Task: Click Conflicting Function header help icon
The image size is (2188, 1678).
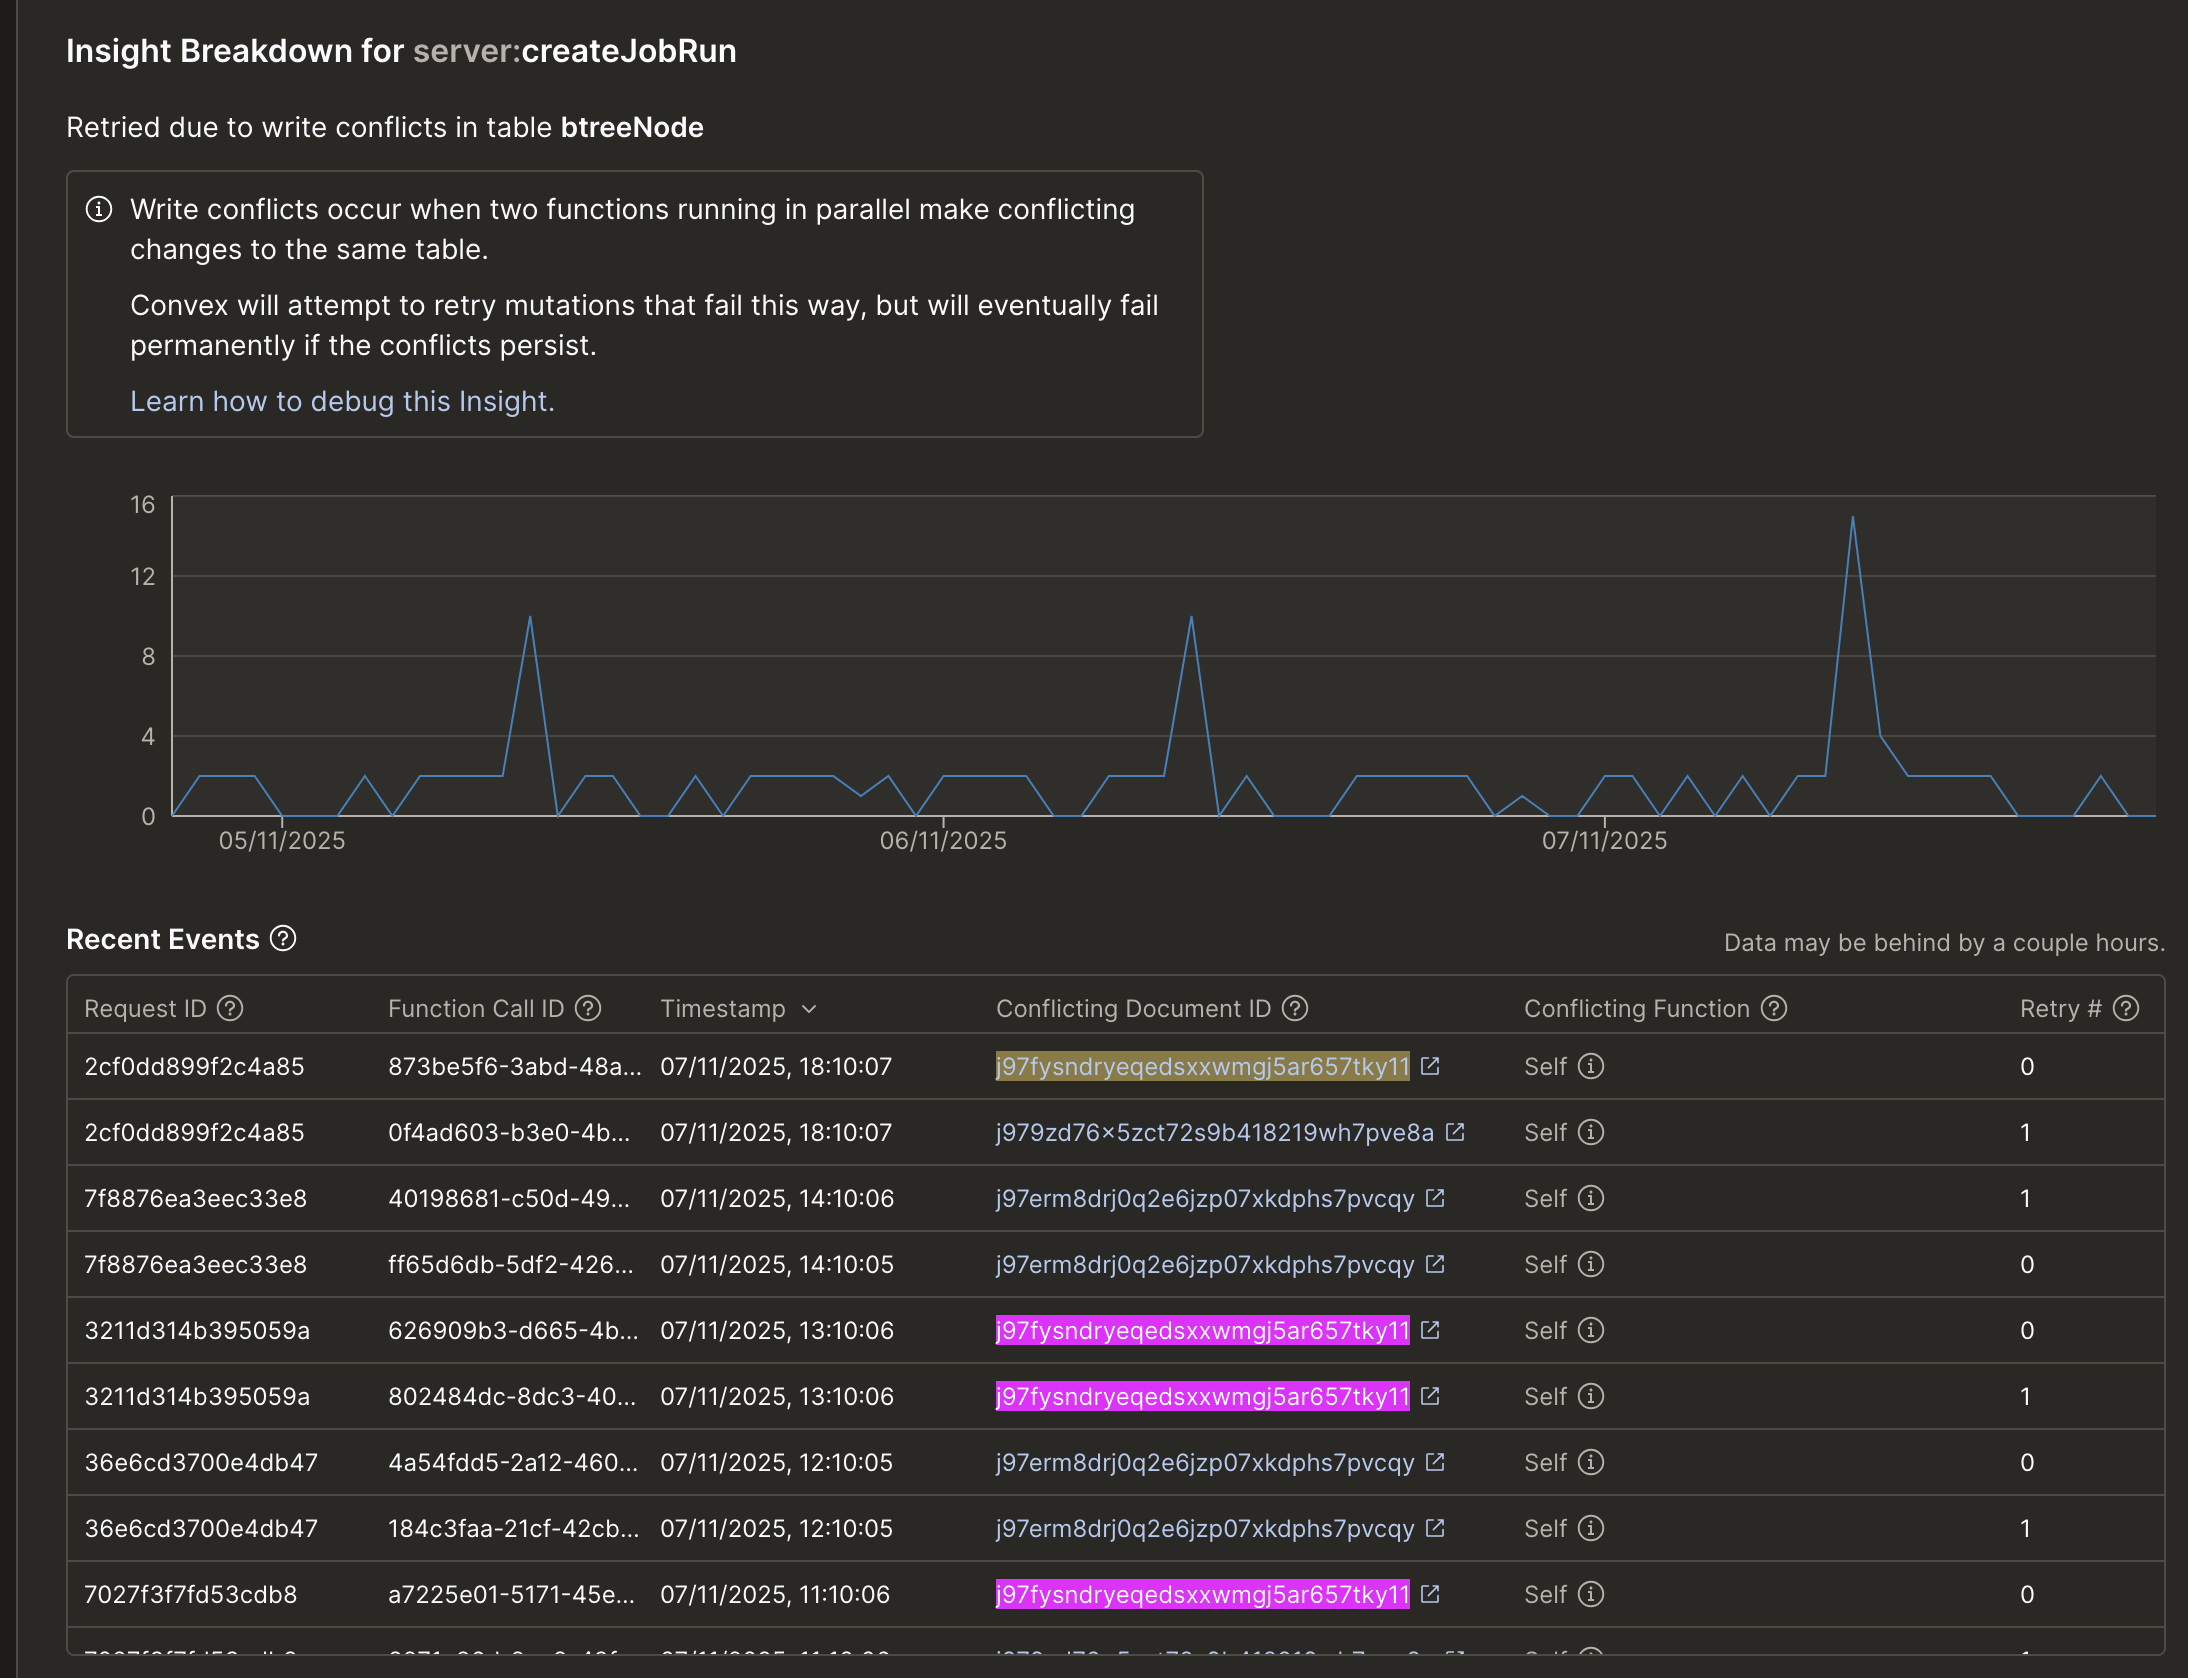Action: click(1774, 1008)
